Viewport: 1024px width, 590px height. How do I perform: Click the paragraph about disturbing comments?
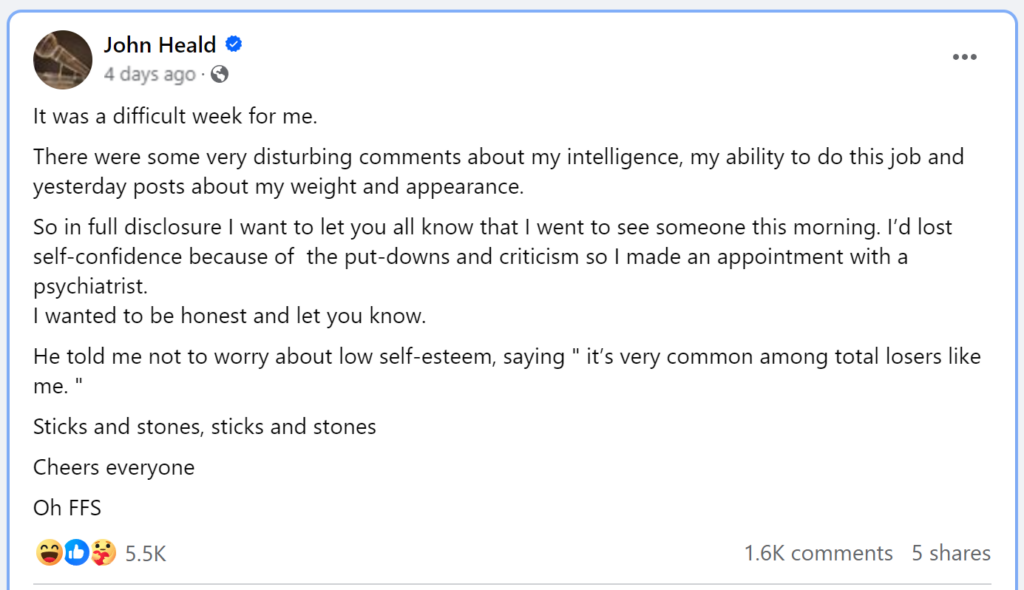[498, 171]
